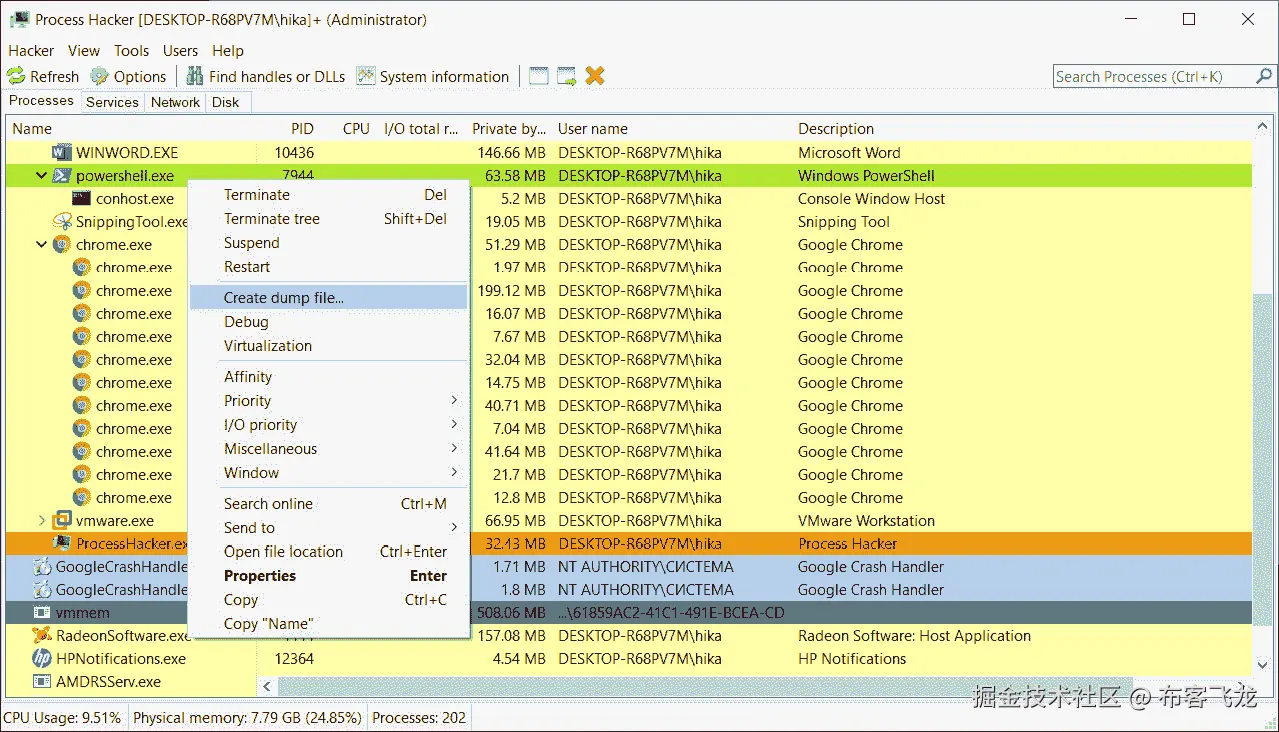
Task: Click the vmmem process icon
Action: click(41, 613)
